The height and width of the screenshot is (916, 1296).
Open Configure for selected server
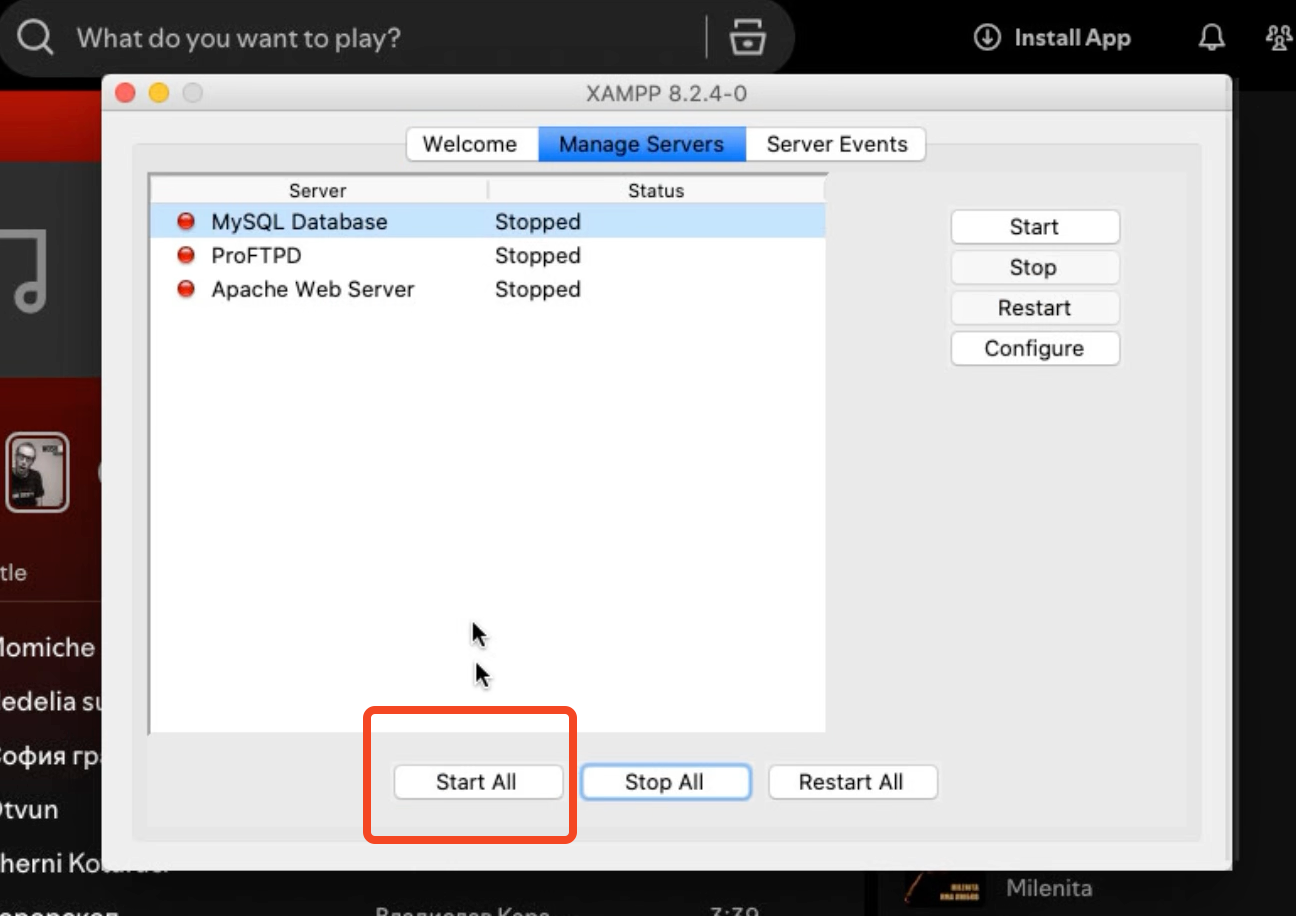pyautogui.click(x=1034, y=349)
